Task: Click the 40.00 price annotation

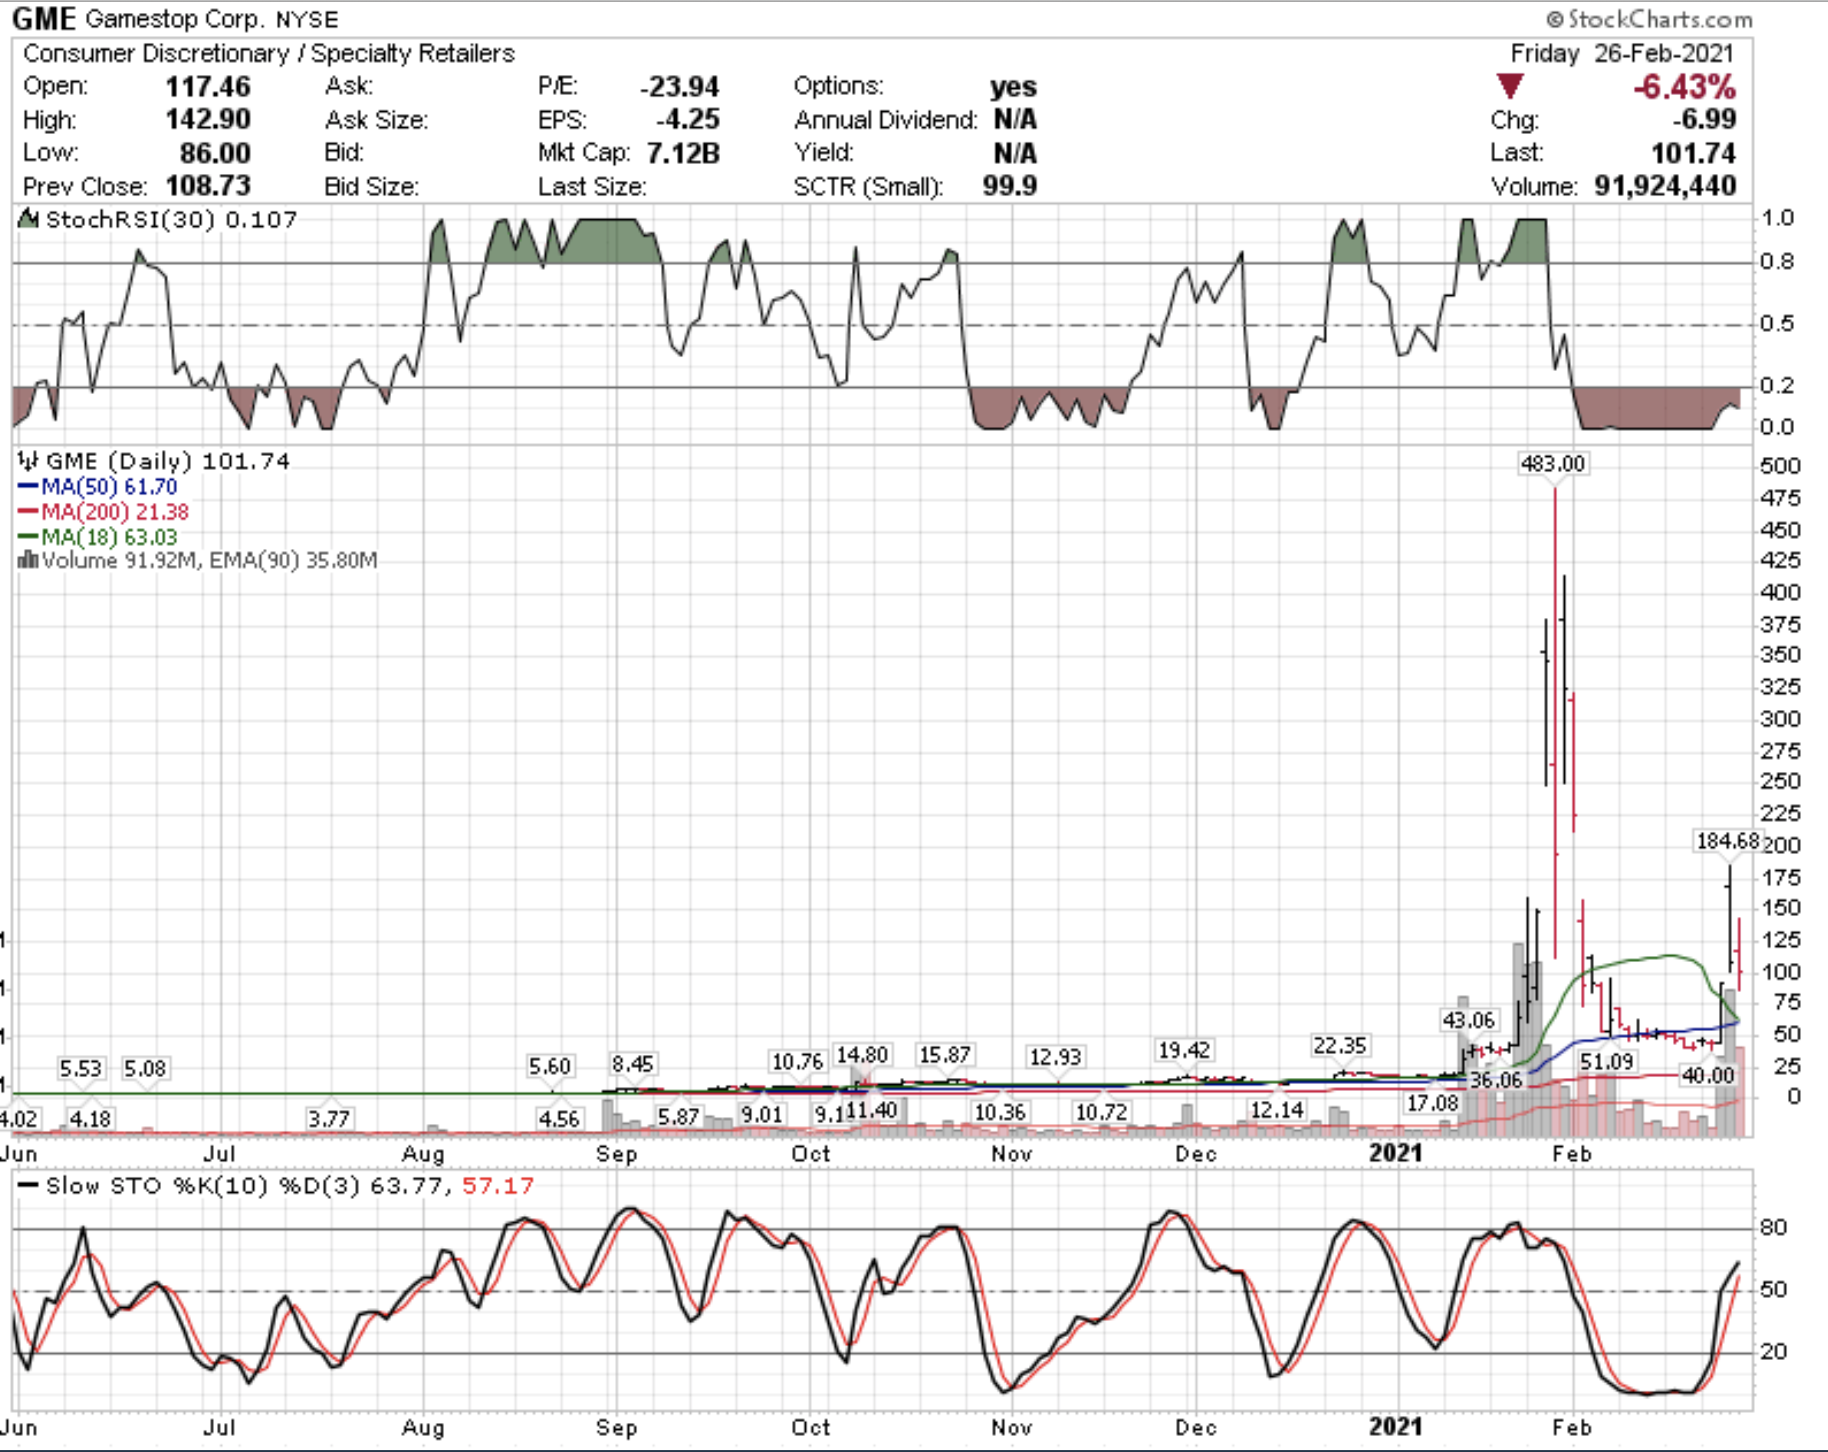Action: tap(1707, 1075)
